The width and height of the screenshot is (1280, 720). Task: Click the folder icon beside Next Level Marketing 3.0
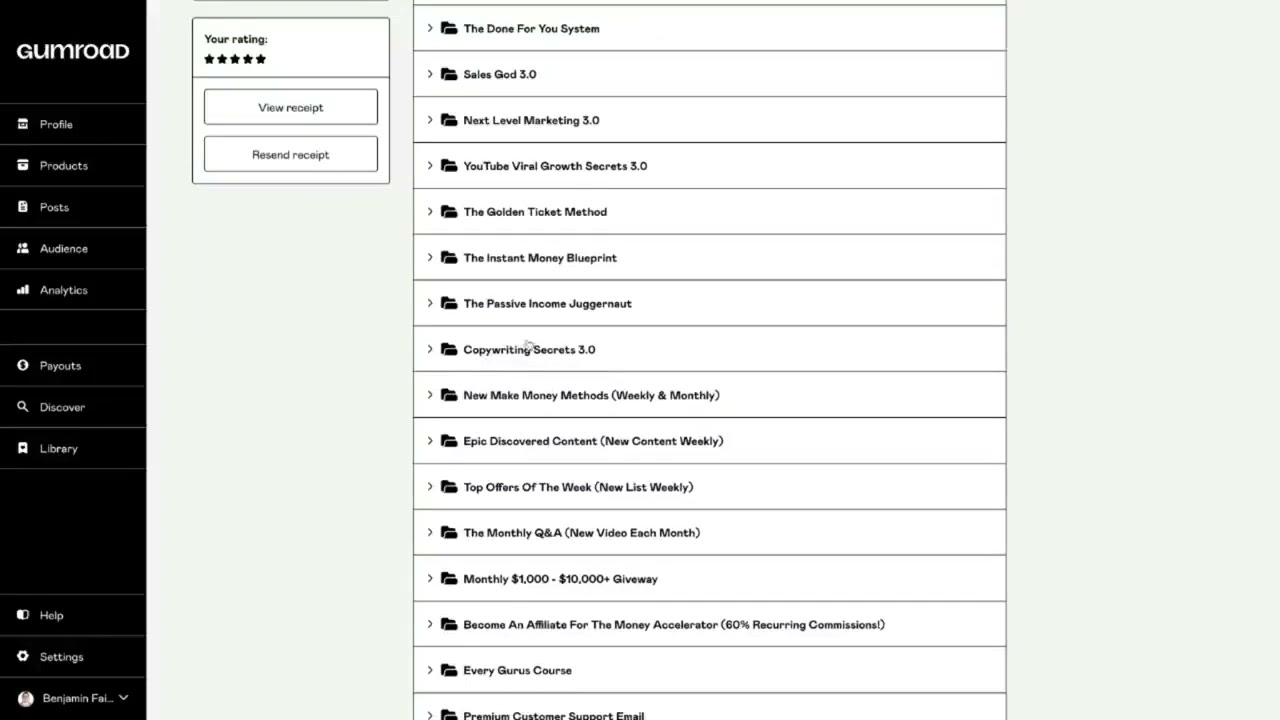449,120
